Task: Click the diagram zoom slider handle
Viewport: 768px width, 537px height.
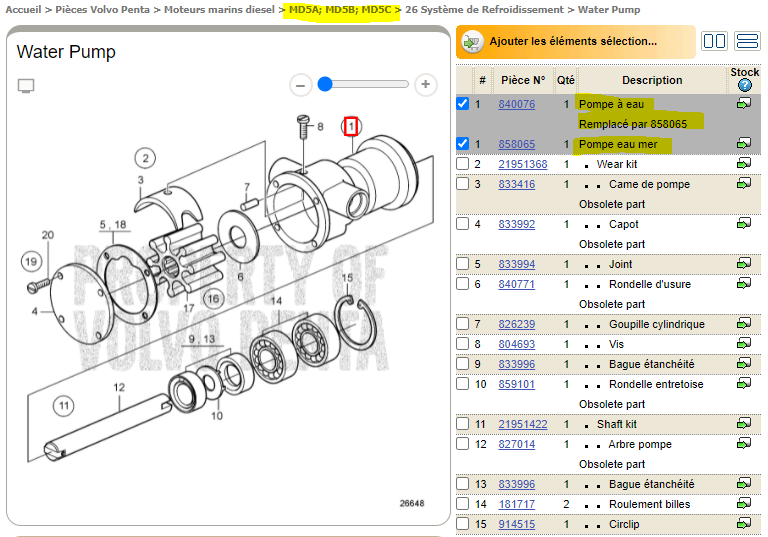Action: (325, 84)
